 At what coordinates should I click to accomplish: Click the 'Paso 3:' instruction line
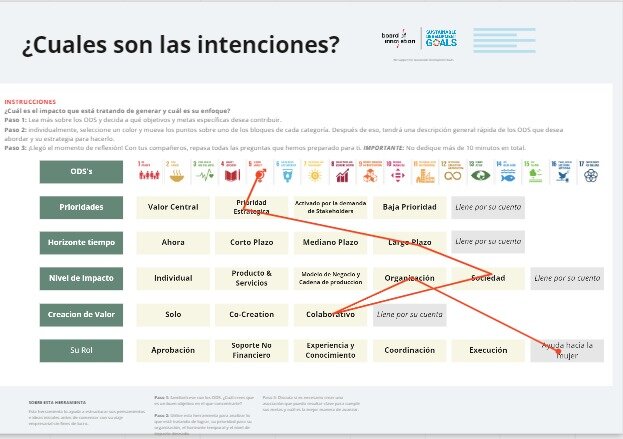(265, 148)
